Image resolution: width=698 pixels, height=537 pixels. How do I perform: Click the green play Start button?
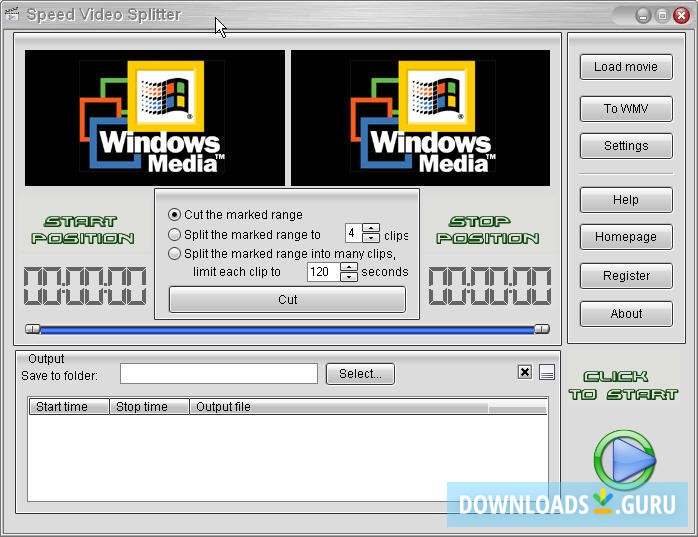click(624, 460)
